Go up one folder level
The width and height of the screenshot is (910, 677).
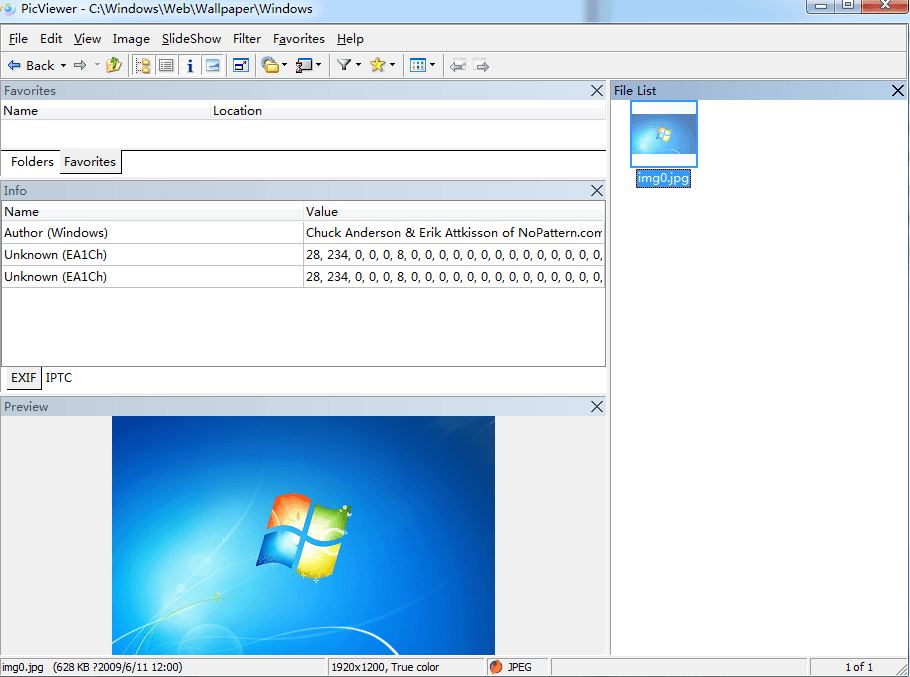coord(114,66)
